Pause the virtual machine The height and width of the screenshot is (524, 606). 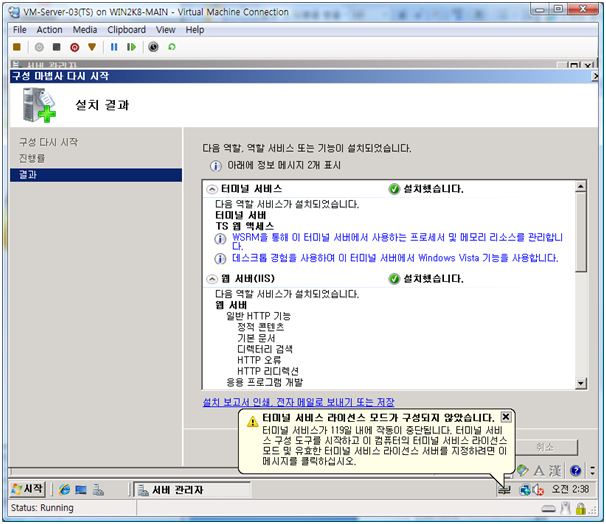point(114,47)
